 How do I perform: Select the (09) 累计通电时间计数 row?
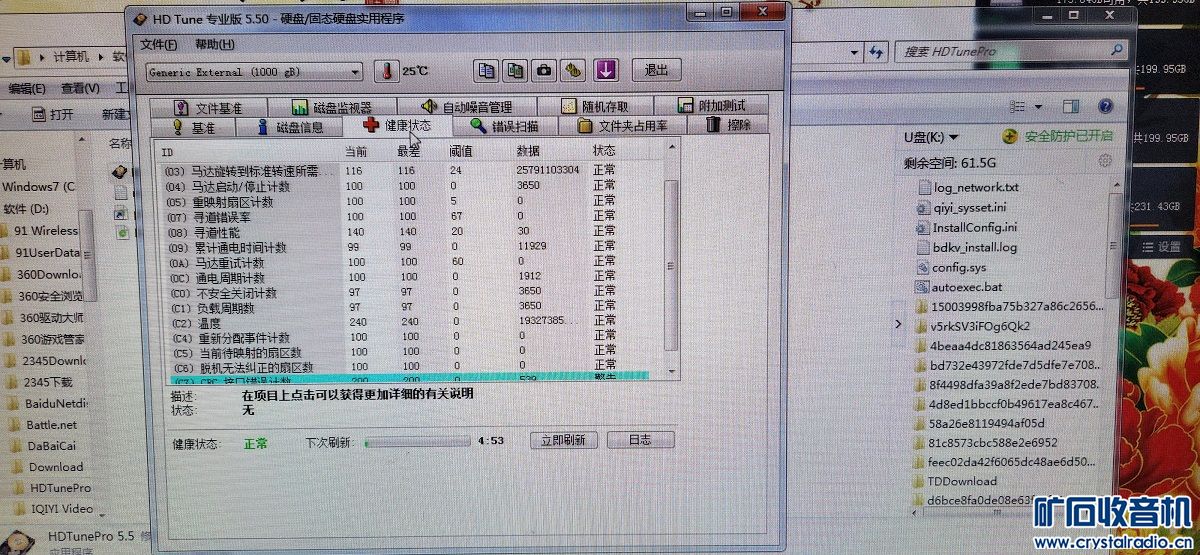pyautogui.click(x=406, y=247)
